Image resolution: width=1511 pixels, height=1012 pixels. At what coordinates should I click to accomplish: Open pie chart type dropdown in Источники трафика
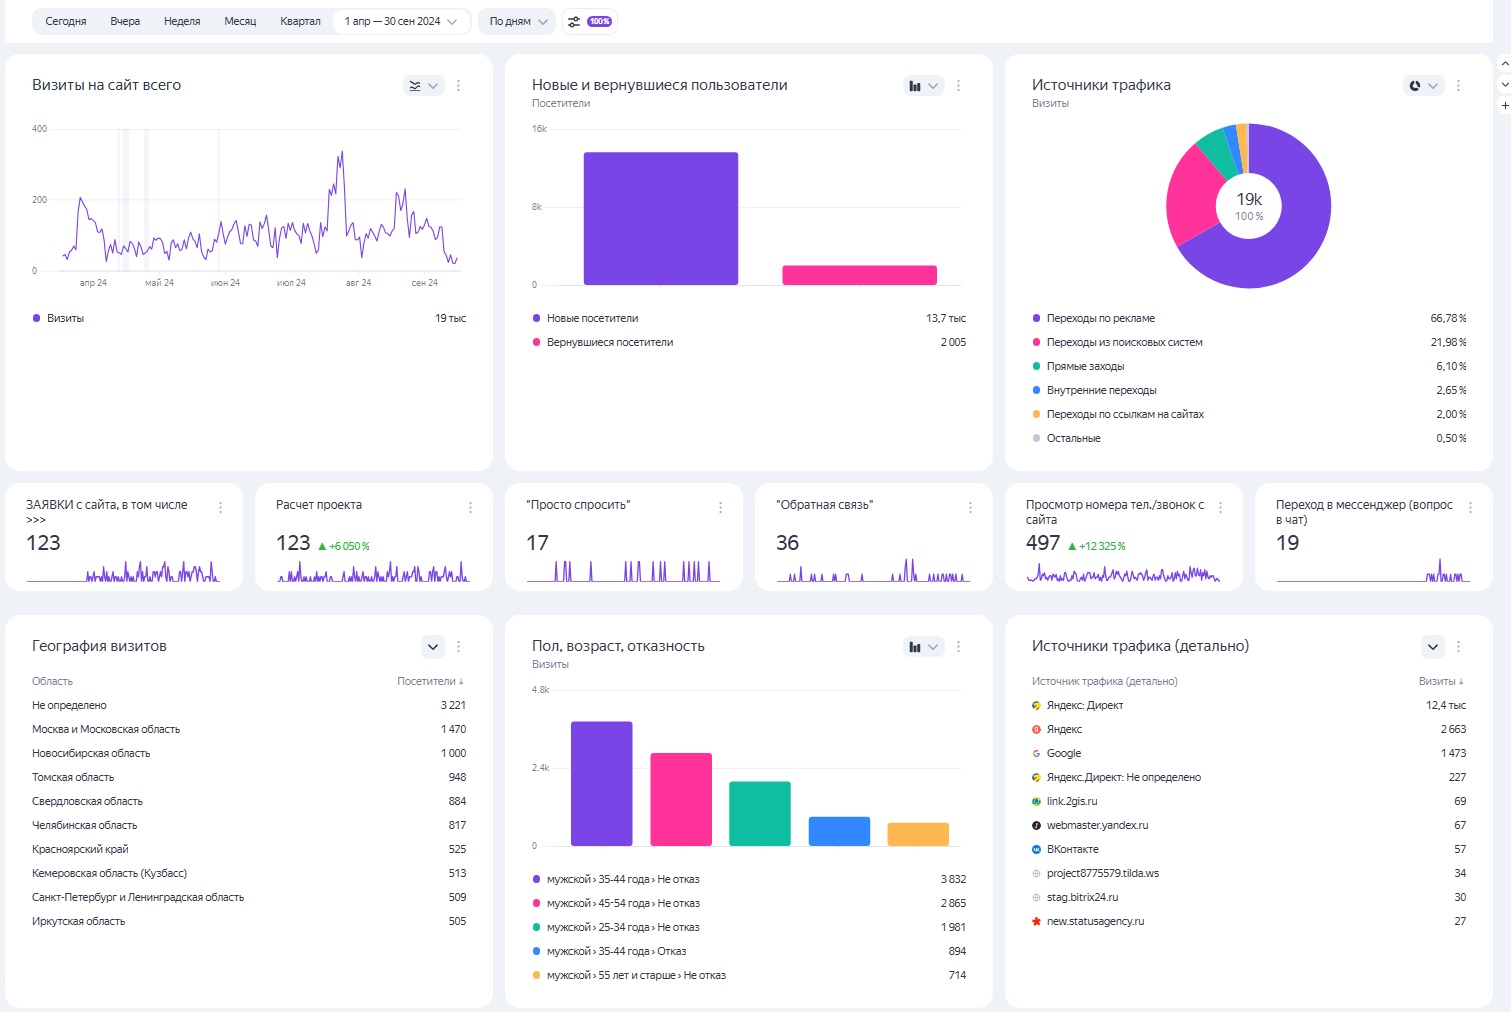pos(1423,86)
